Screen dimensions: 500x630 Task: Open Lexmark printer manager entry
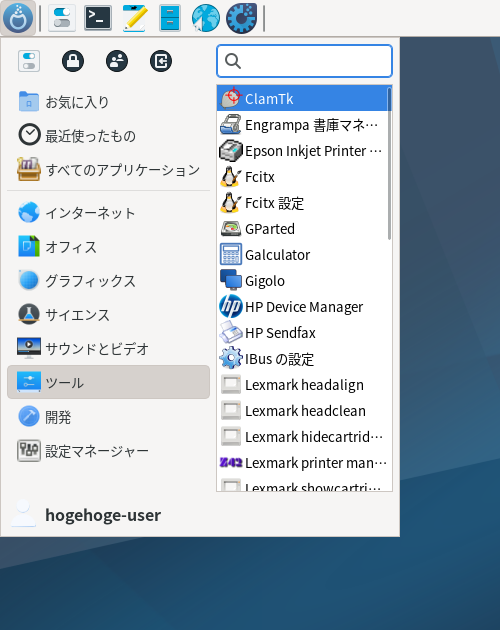pyautogui.click(x=302, y=462)
